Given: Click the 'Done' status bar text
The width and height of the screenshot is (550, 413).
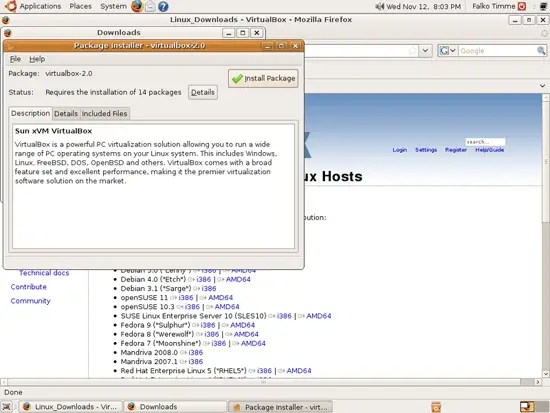Looking at the screenshot, I should pyautogui.click(x=13, y=392).
